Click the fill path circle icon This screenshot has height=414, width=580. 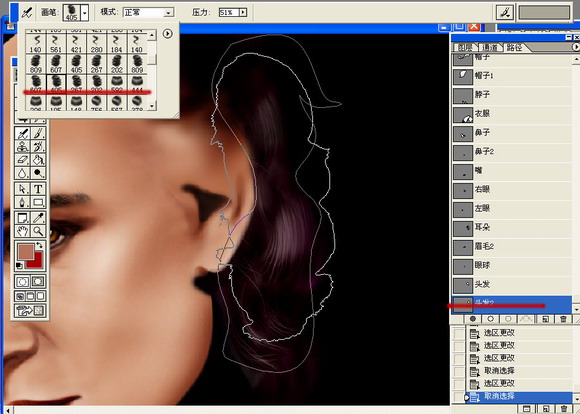pos(473,319)
